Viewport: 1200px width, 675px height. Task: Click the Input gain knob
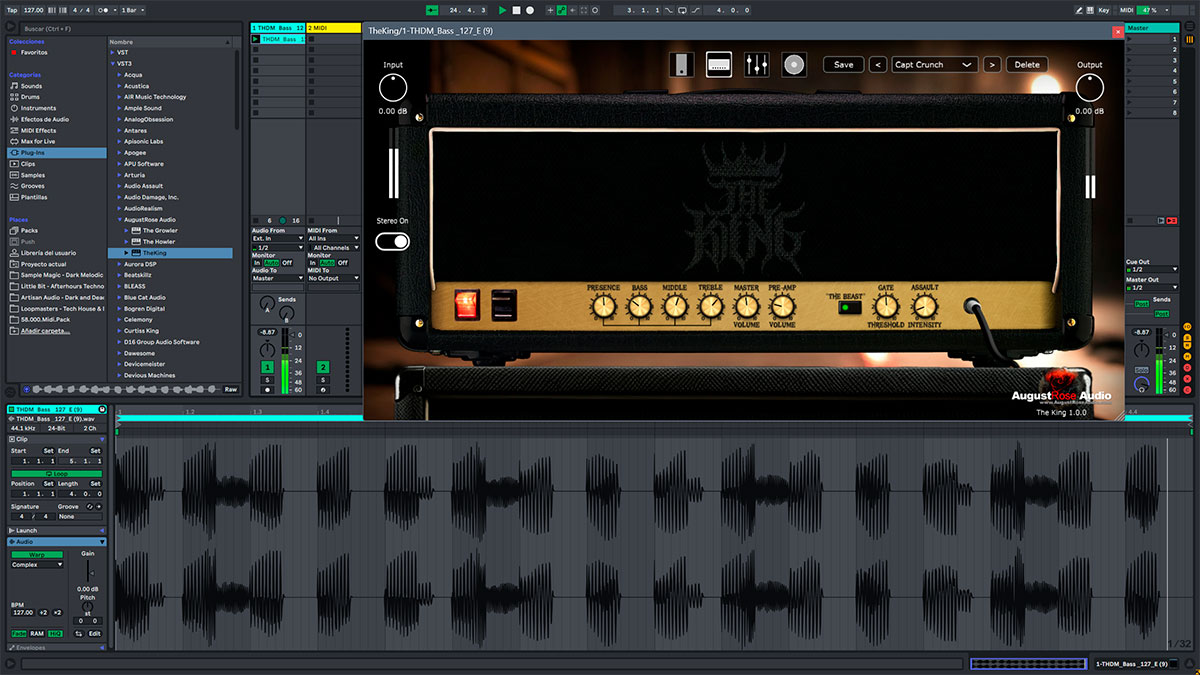pyautogui.click(x=393, y=89)
